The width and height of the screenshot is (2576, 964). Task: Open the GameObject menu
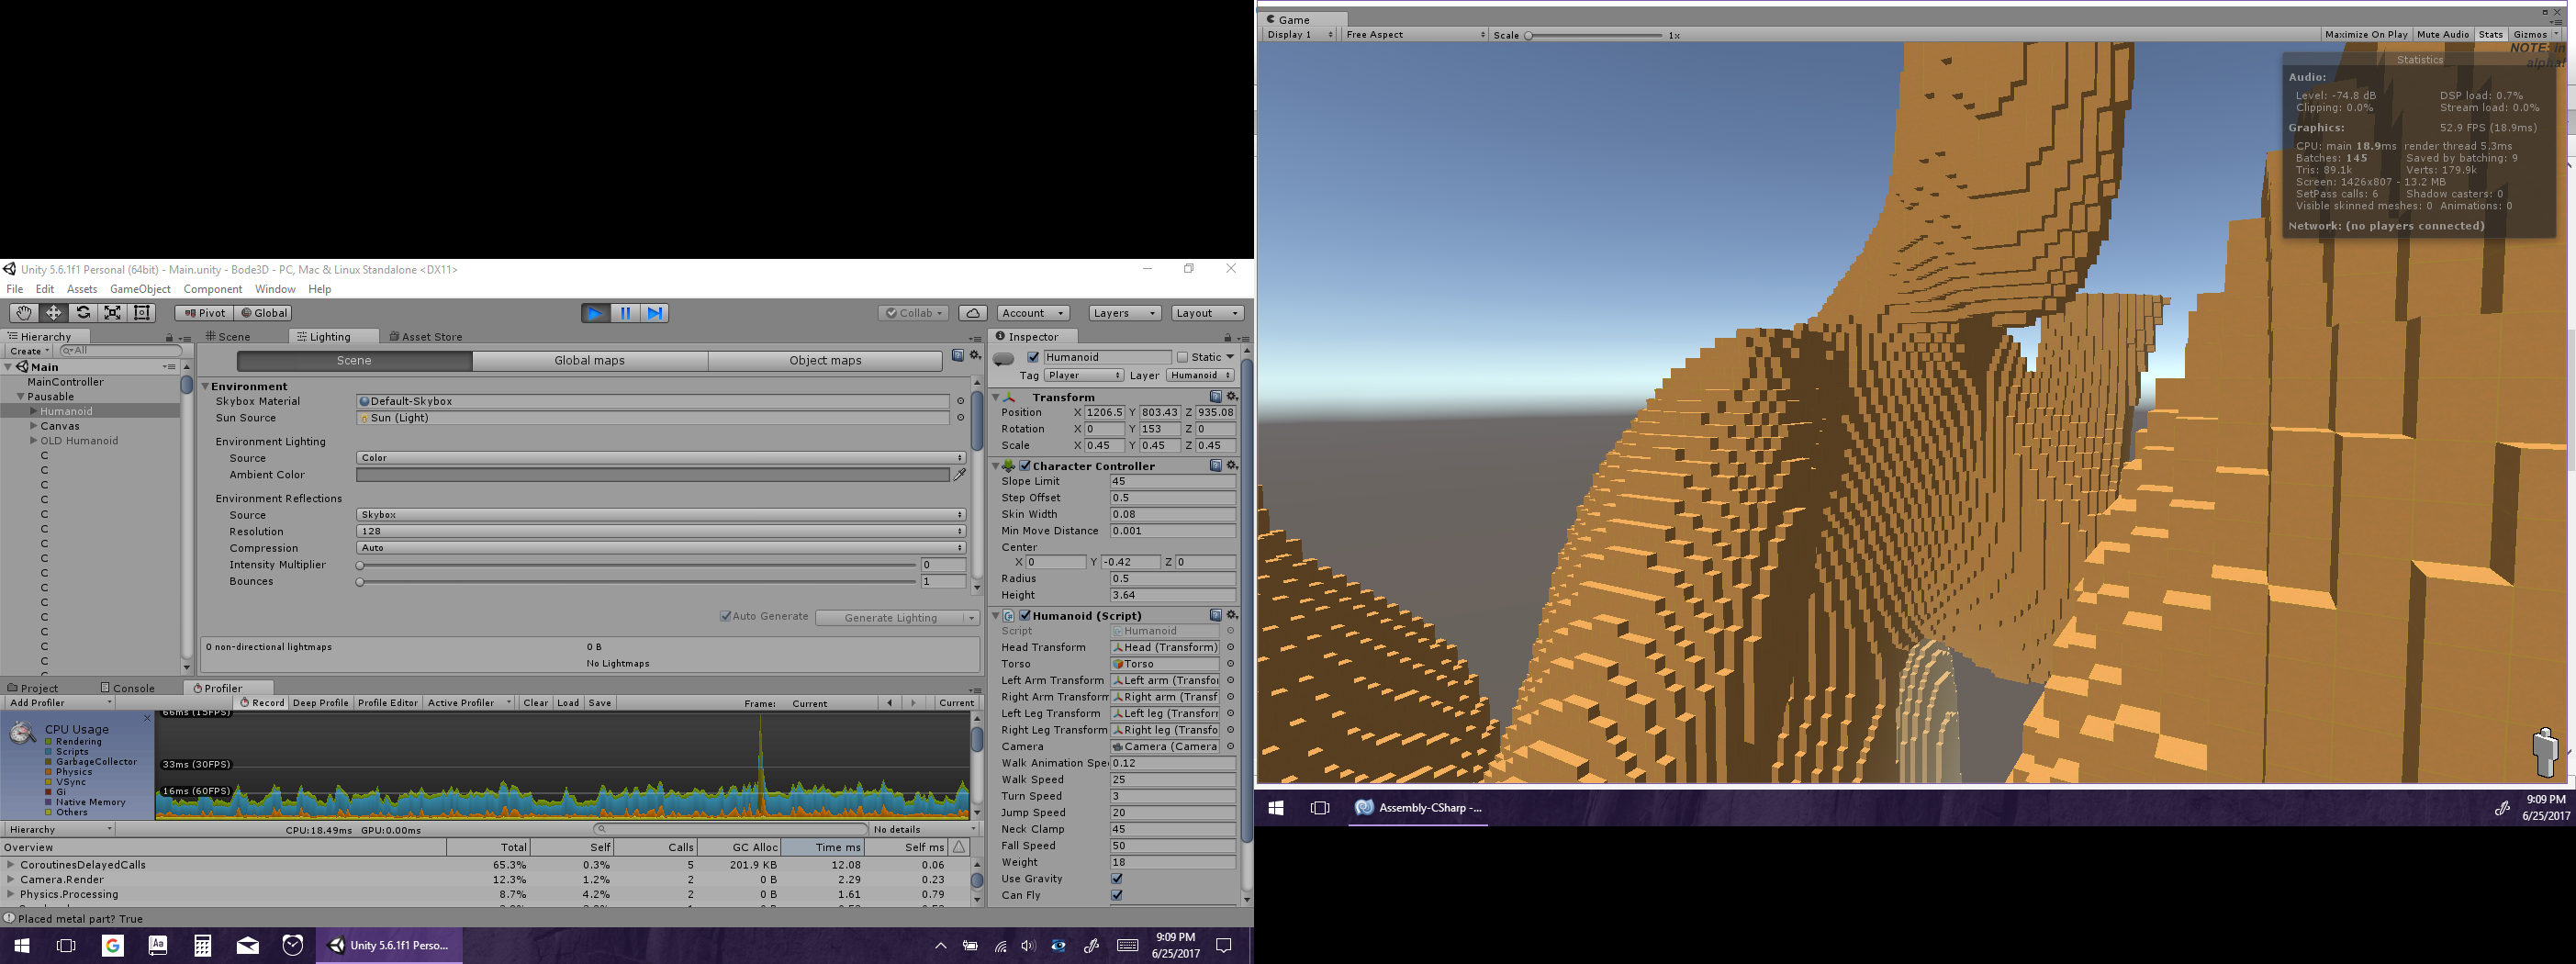[140, 289]
